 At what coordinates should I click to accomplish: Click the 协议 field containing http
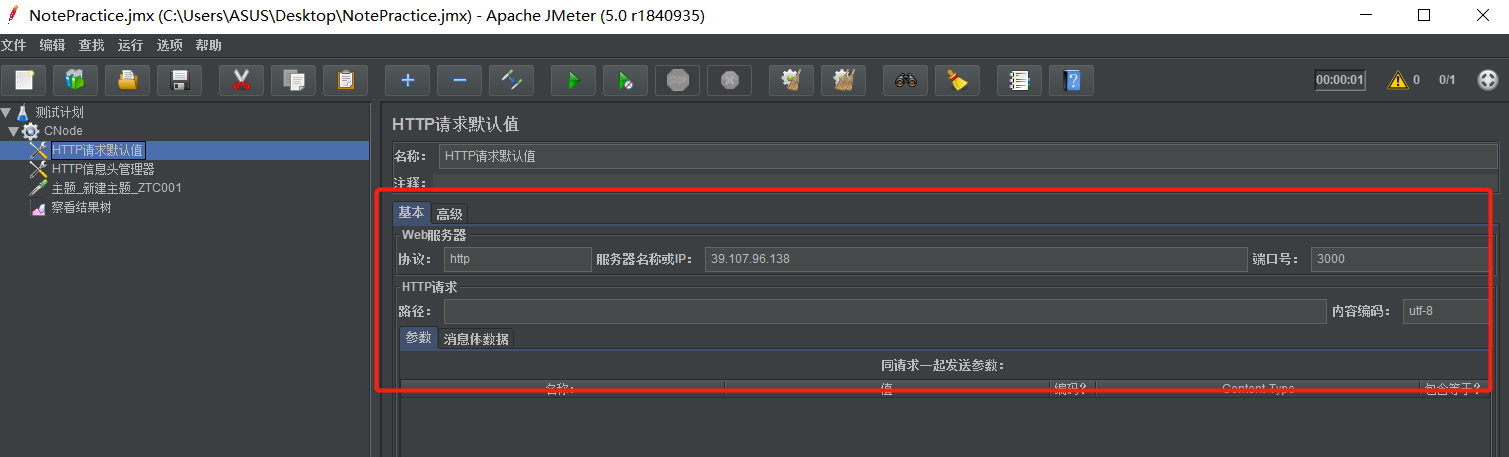[x=518, y=259]
